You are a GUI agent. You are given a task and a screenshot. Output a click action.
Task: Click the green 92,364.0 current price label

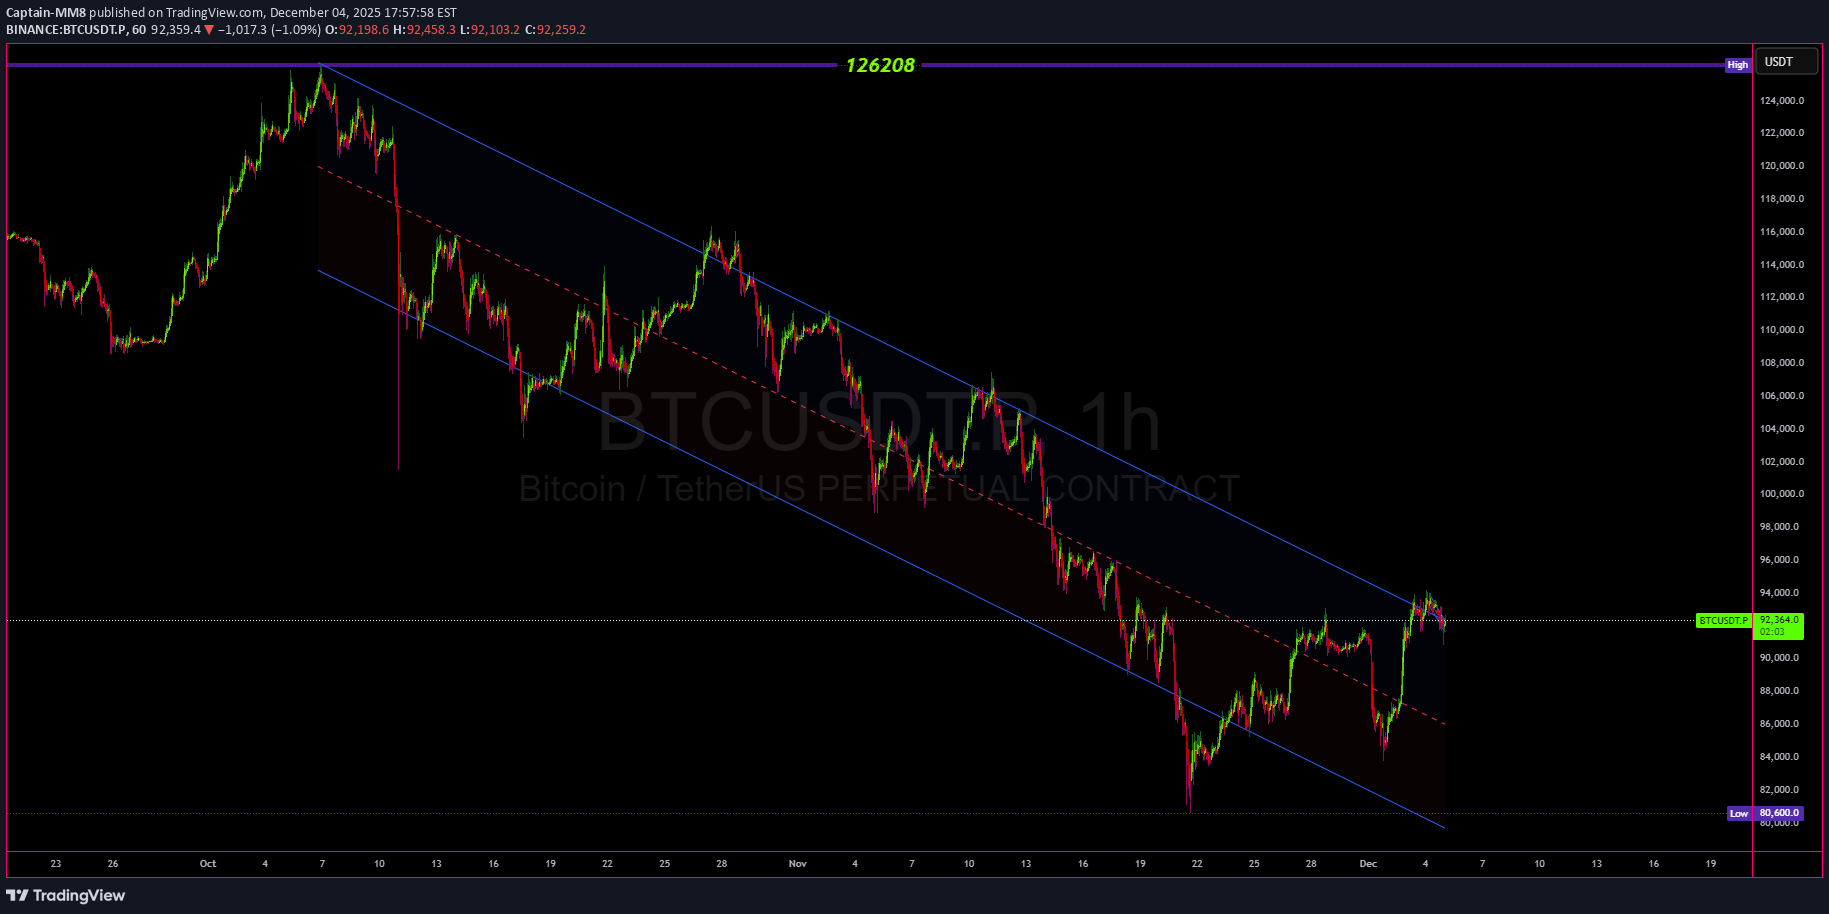(x=1779, y=620)
